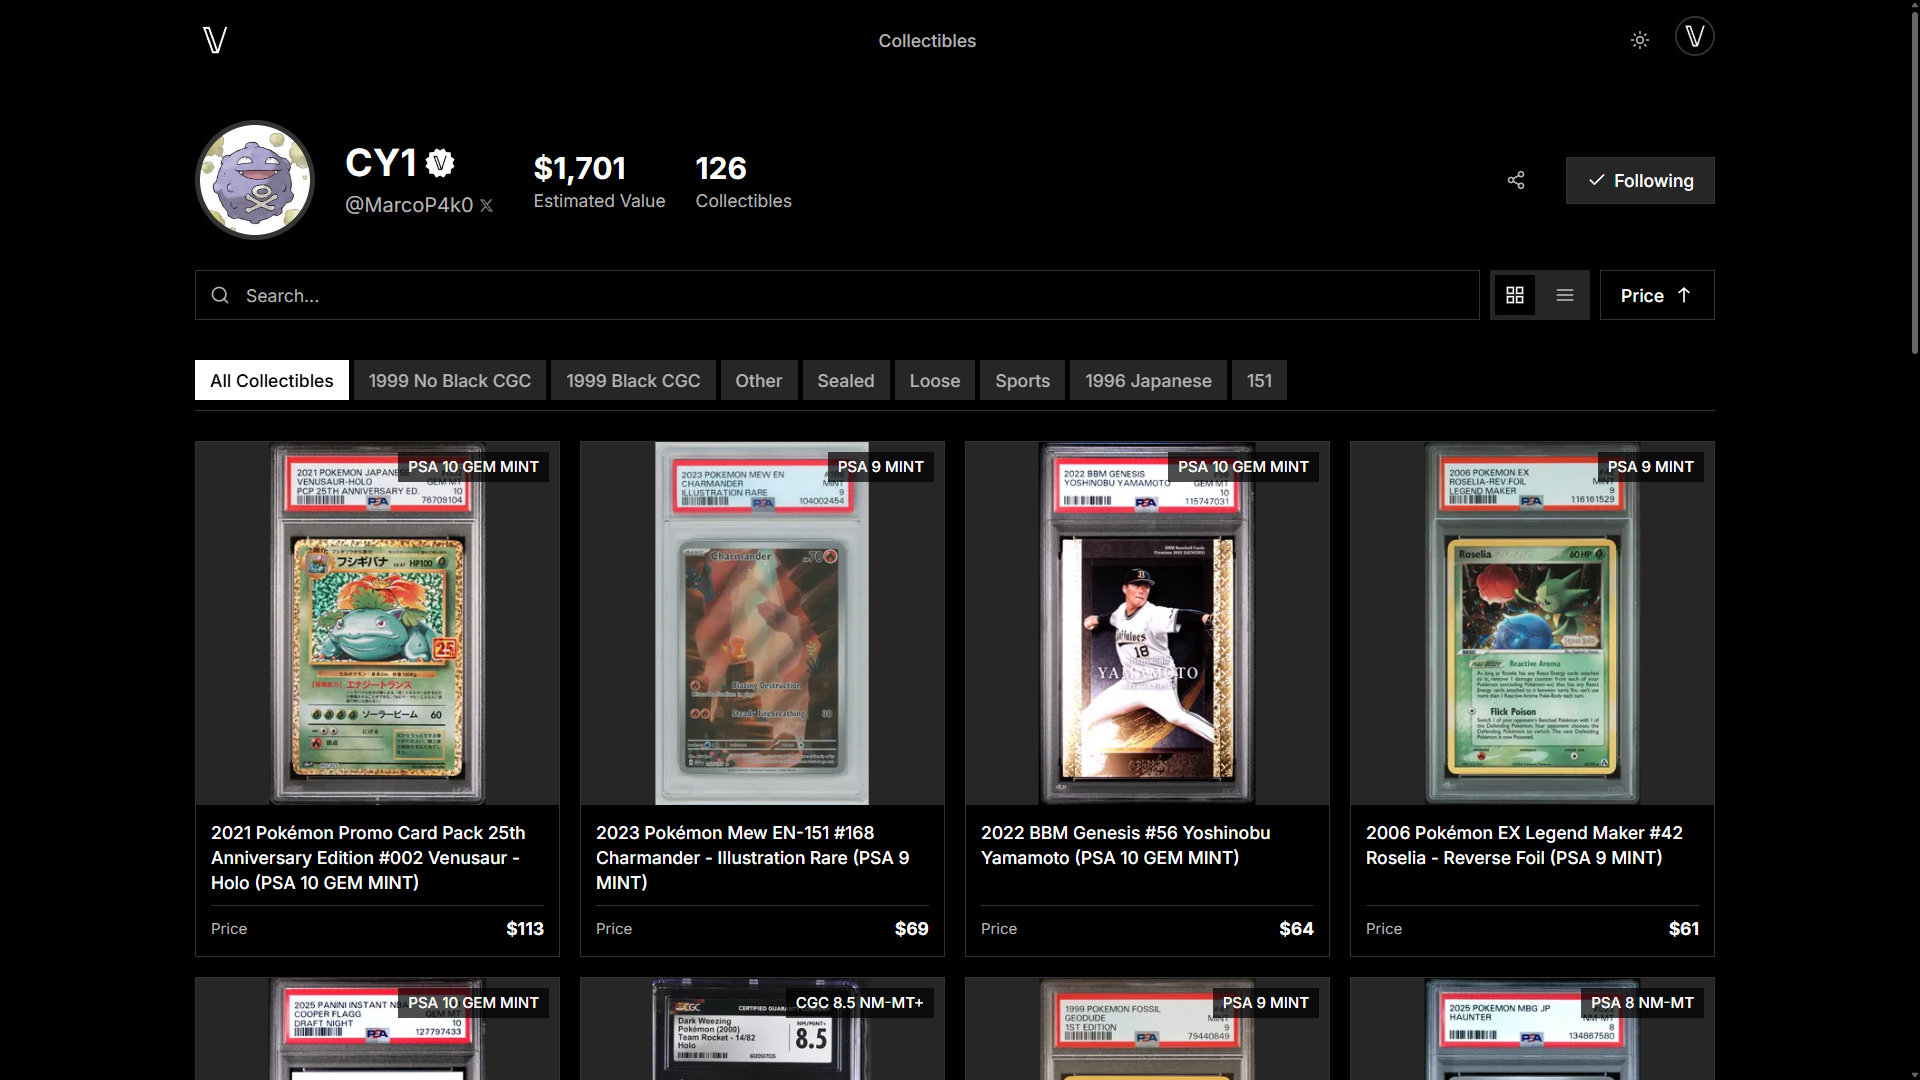Unfollow by clicking the Following button
Image resolution: width=1920 pixels, height=1080 pixels.
pos(1639,180)
